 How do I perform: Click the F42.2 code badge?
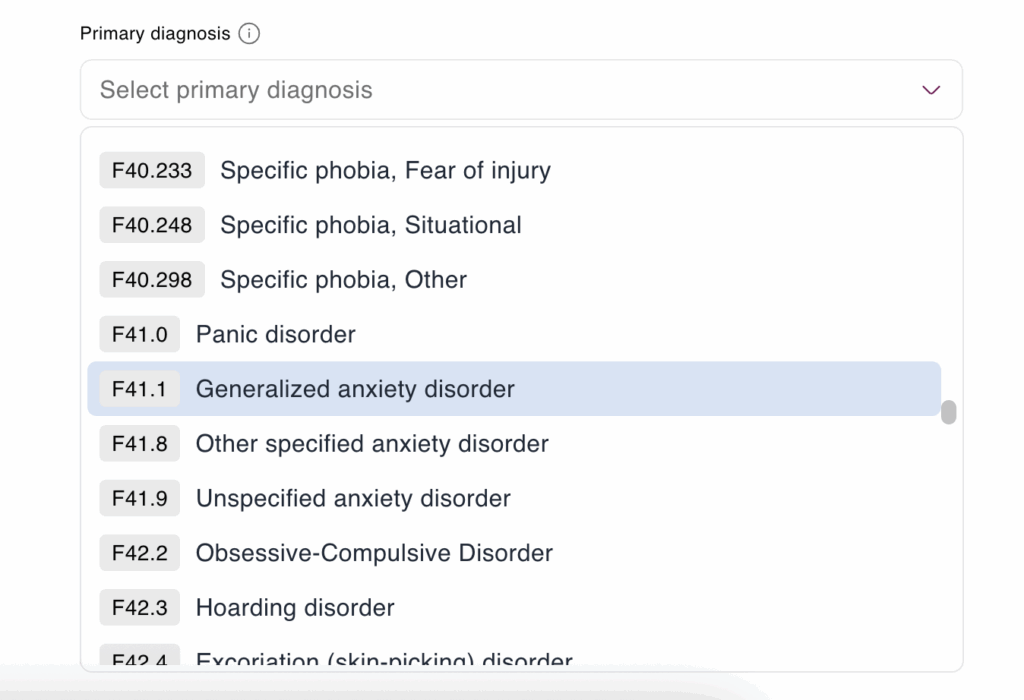coord(139,553)
